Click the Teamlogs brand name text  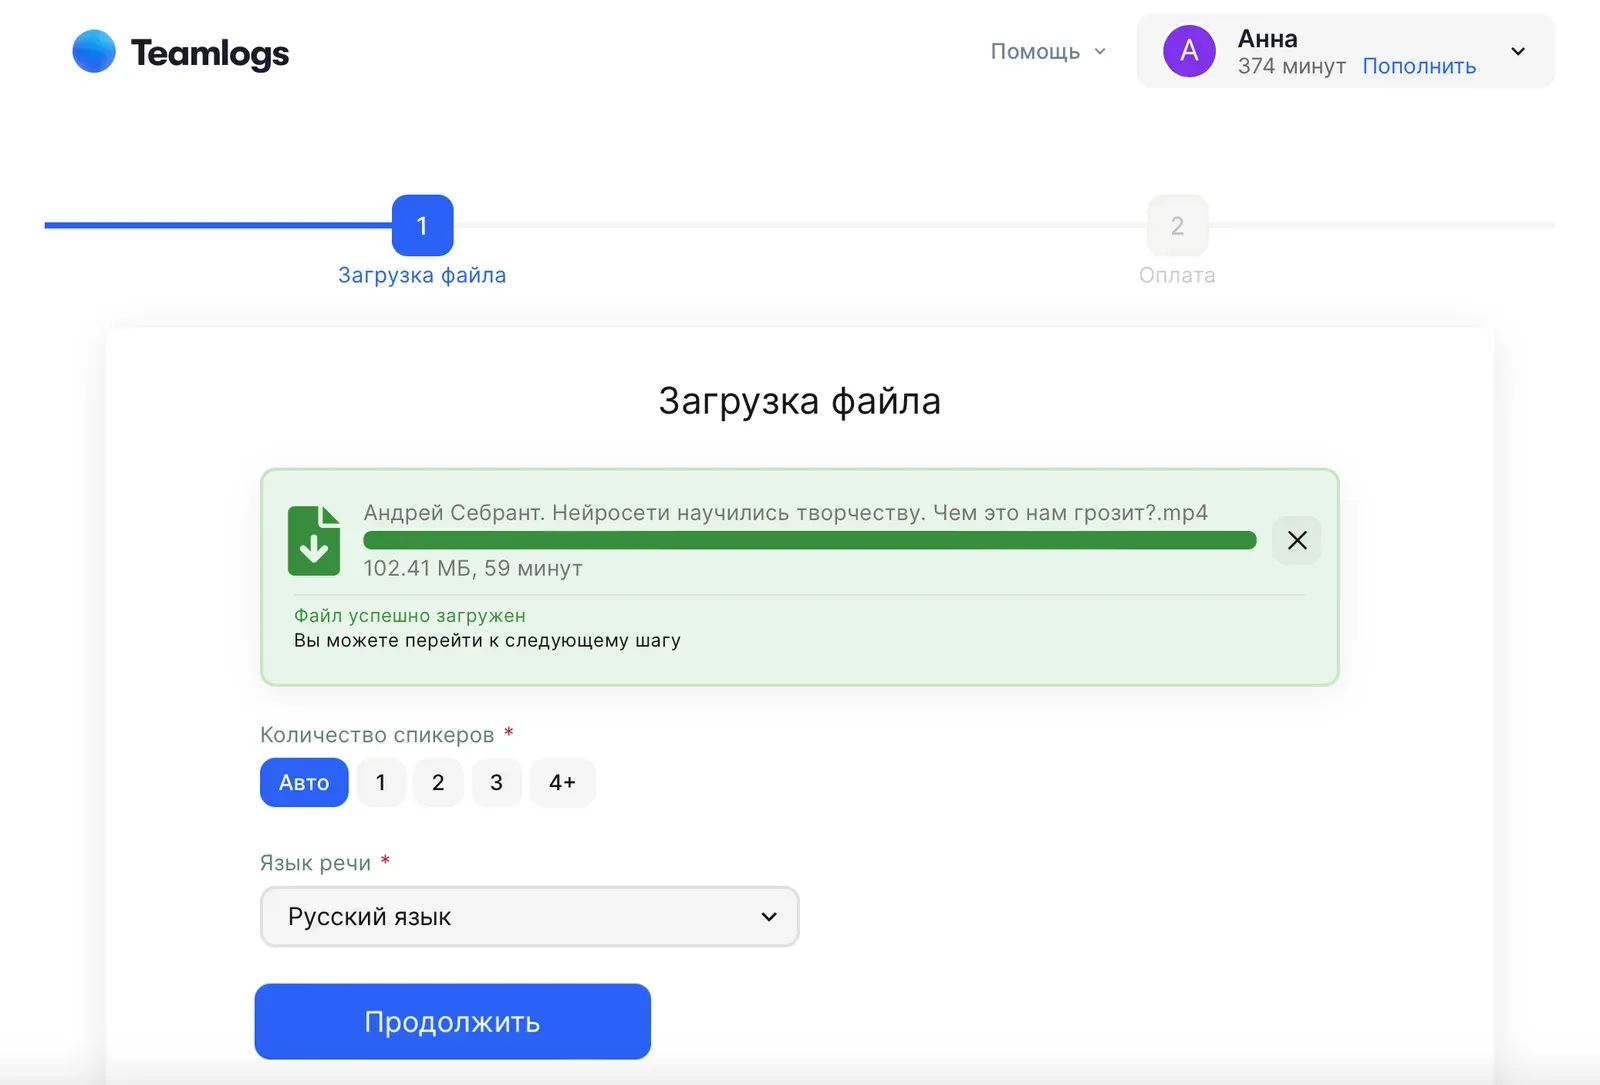pos(210,53)
